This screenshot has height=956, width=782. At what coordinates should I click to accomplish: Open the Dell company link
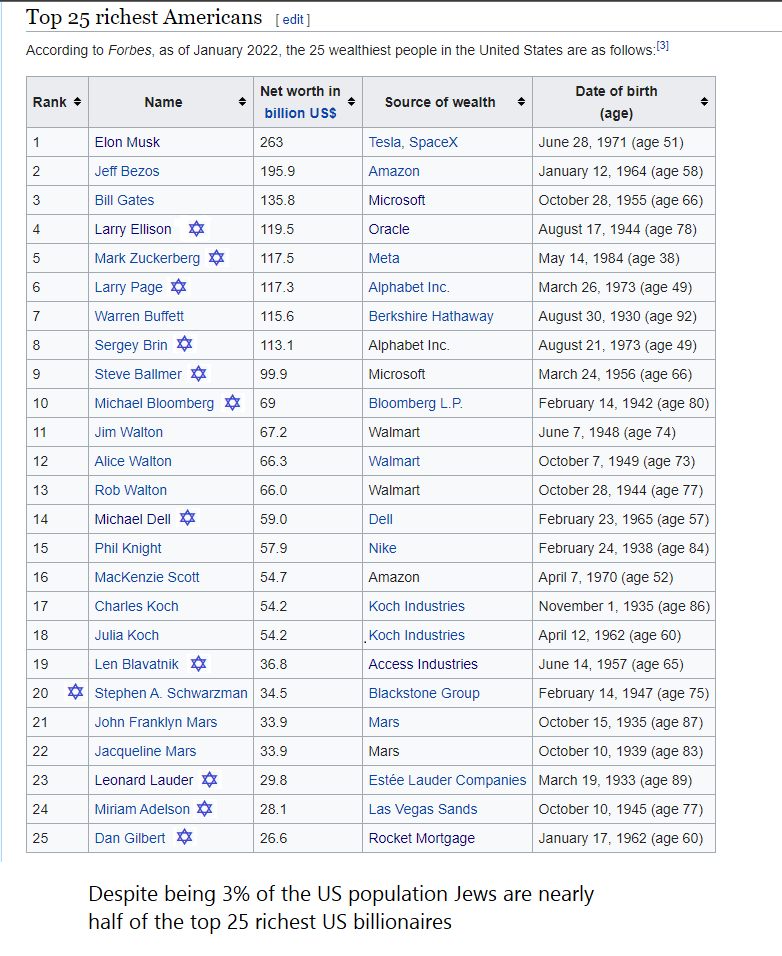pyautogui.click(x=380, y=519)
